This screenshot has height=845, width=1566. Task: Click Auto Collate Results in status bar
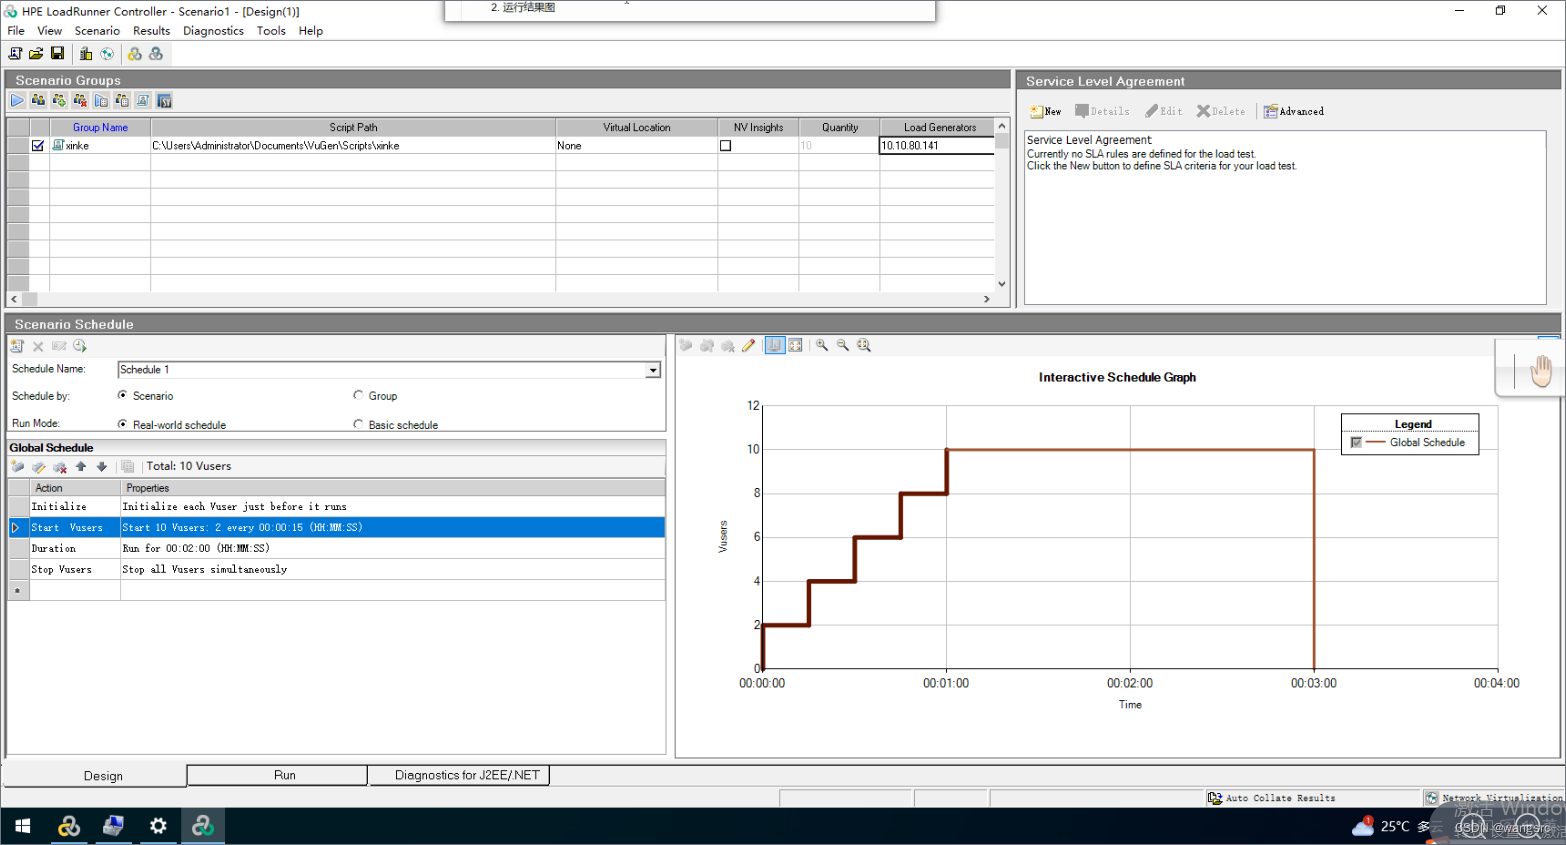click(1272, 798)
